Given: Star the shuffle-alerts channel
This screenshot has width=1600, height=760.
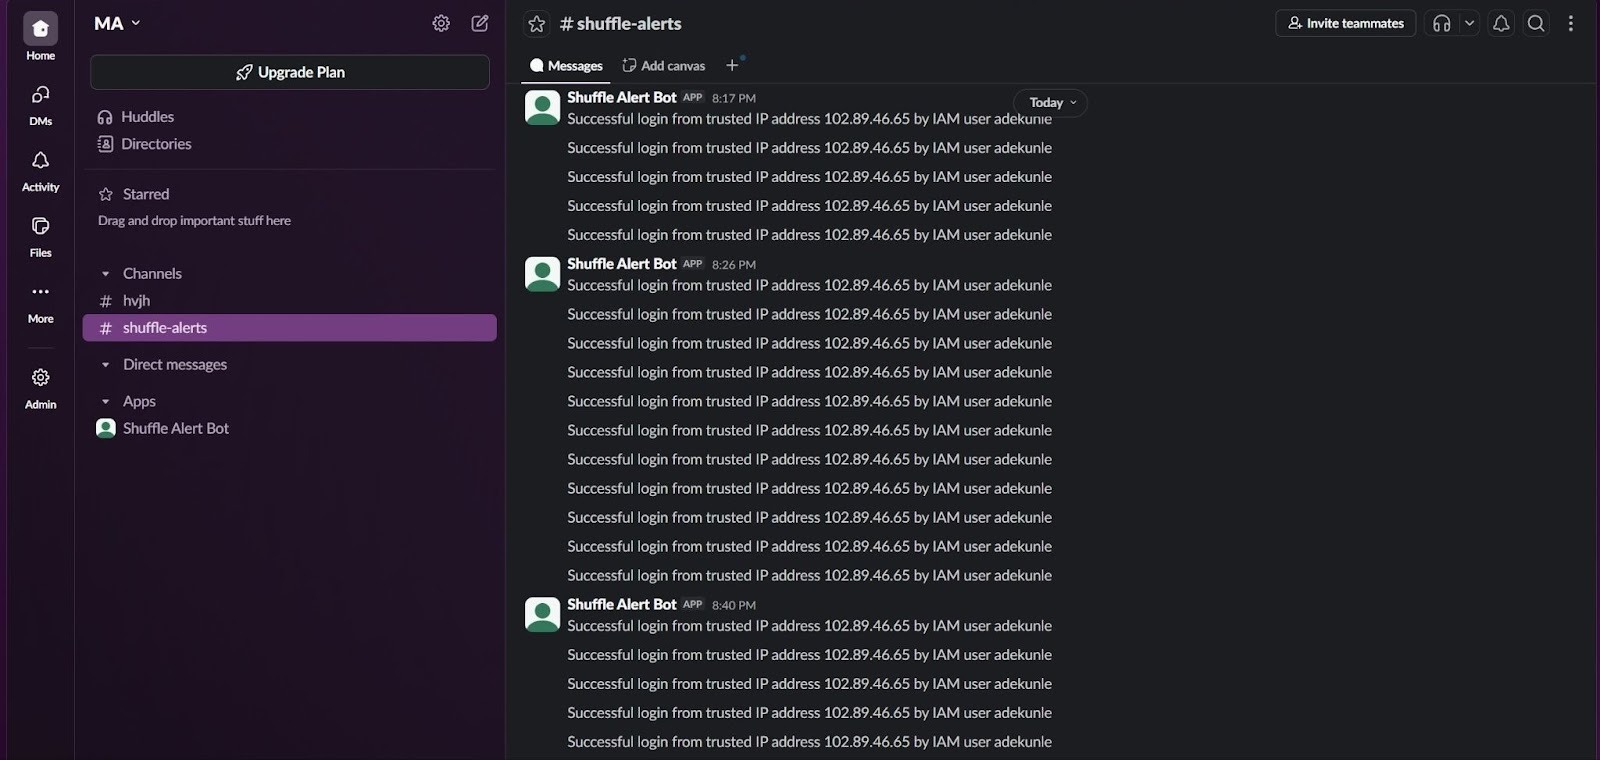Looking at the screenshot, I should click(x=537, y=24).
